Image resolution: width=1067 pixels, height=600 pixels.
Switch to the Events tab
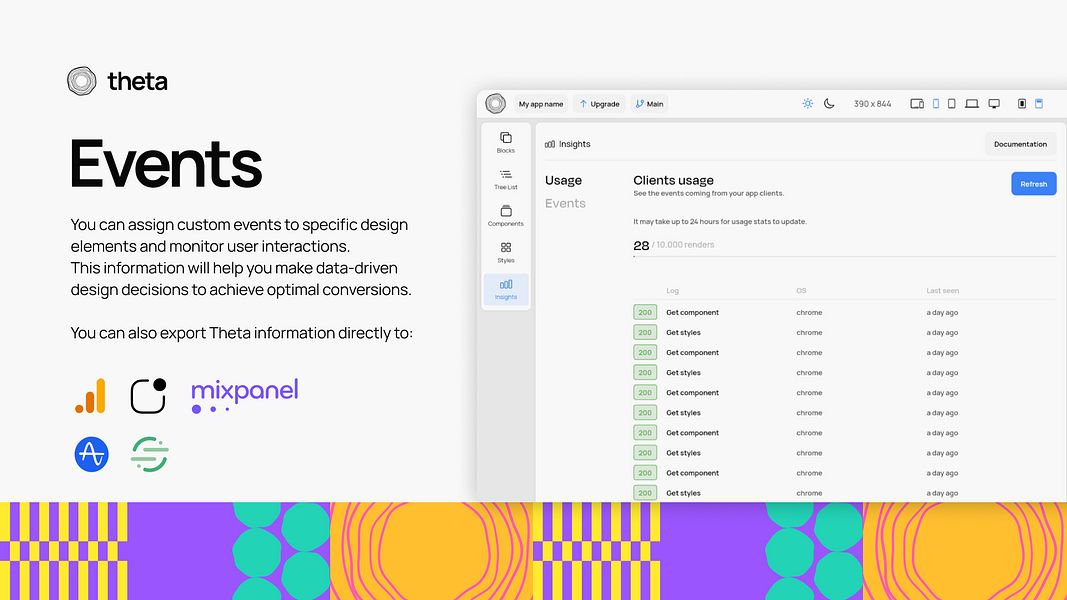(x=565, y=203)
